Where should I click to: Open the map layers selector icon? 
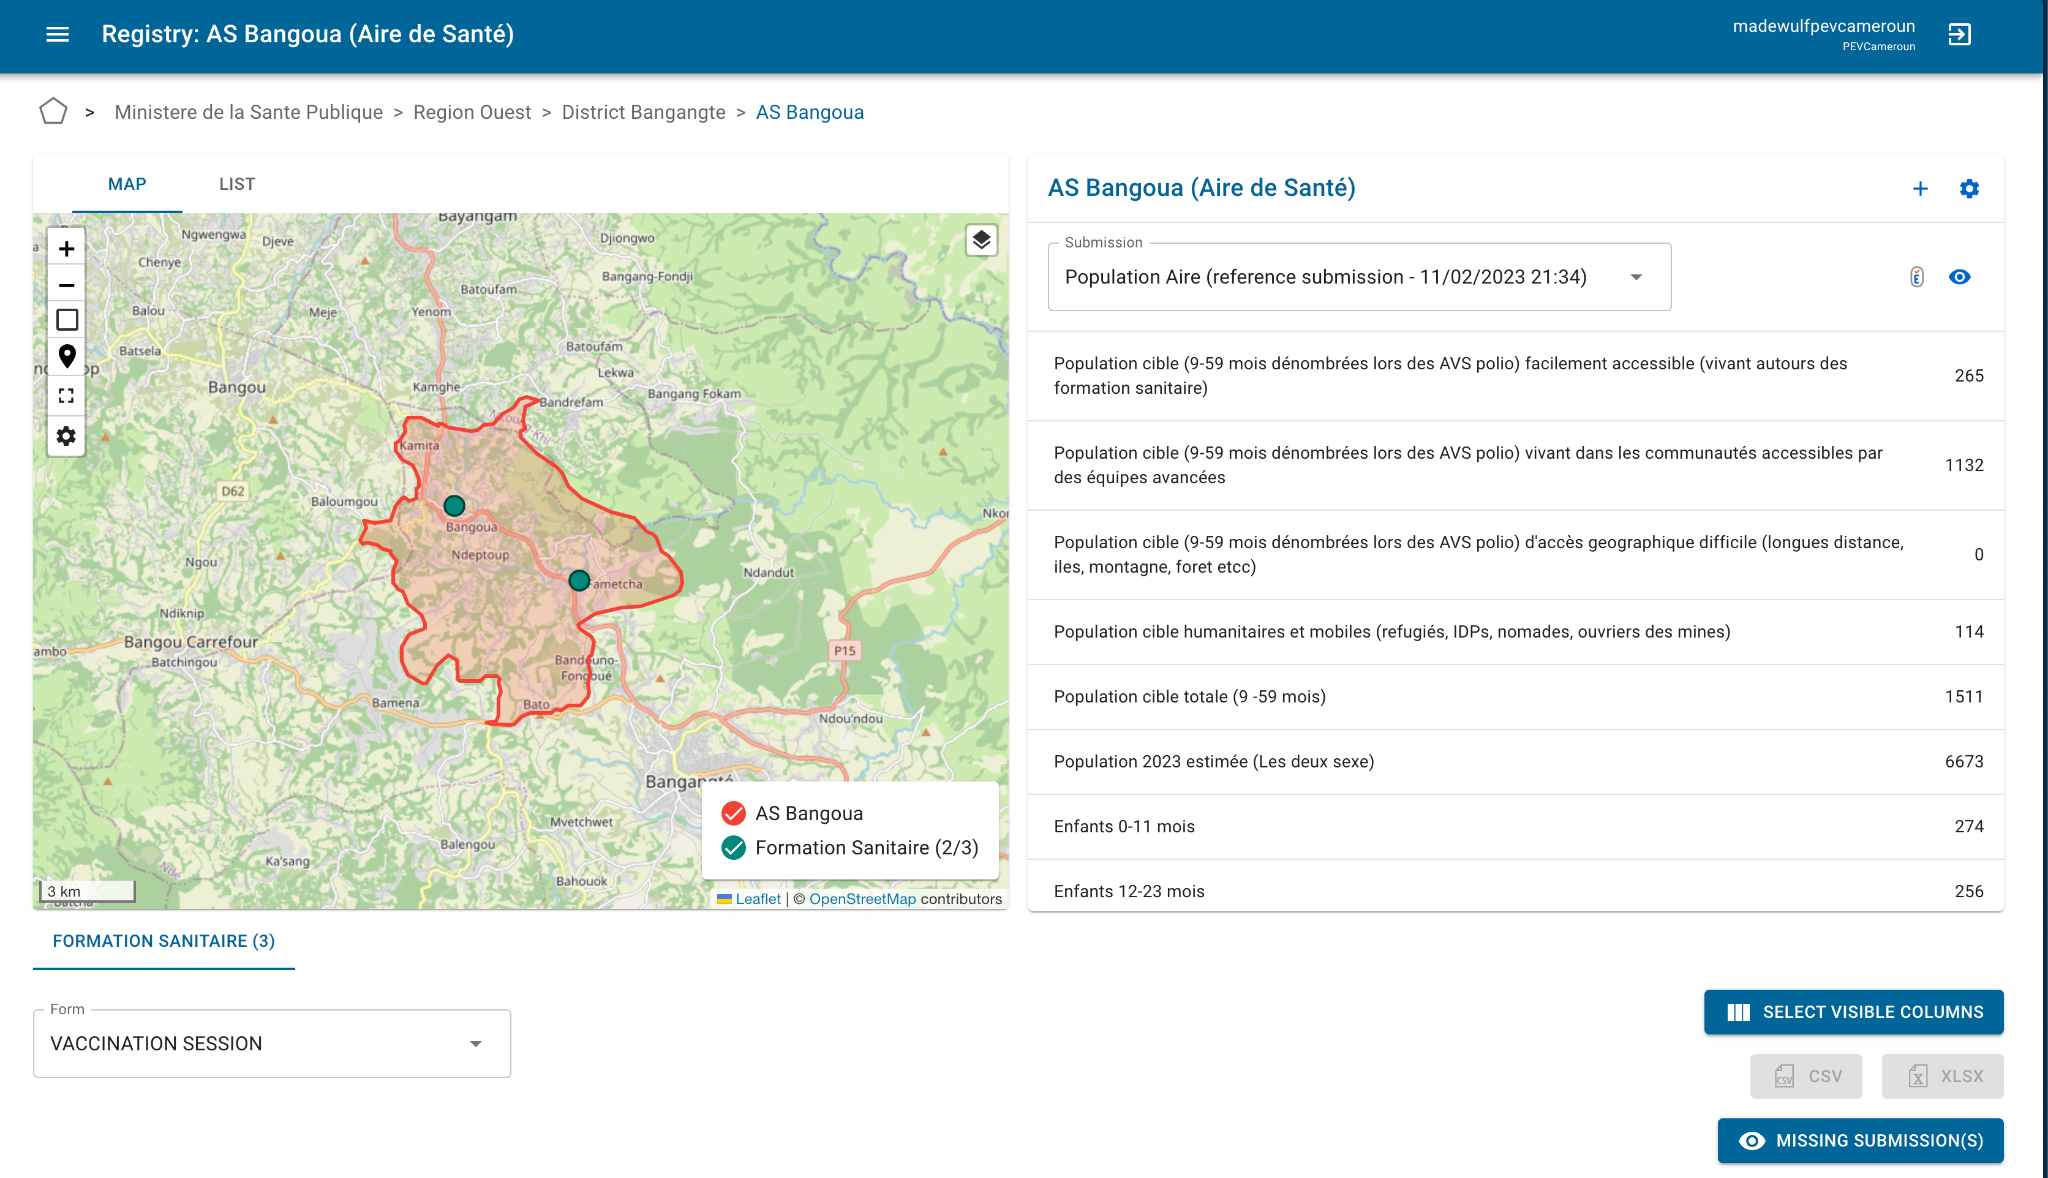(x=981, y=240)
